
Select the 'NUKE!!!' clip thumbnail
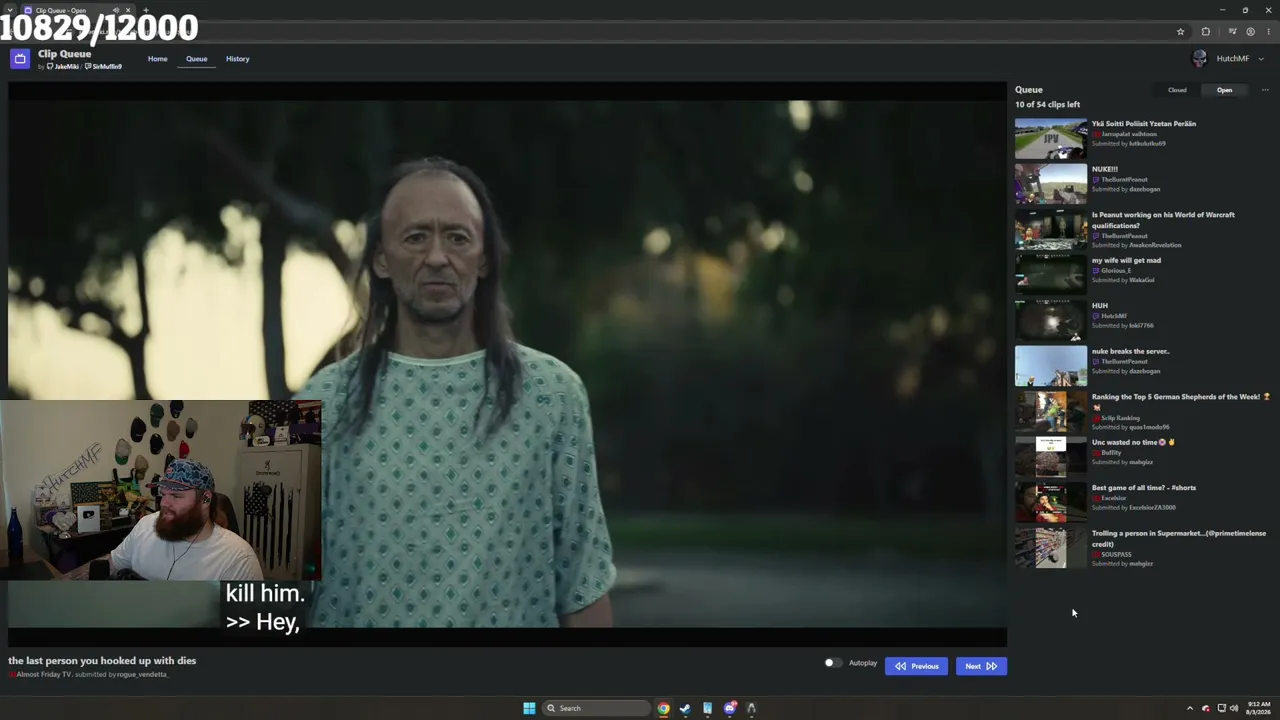click(1051, 184)
